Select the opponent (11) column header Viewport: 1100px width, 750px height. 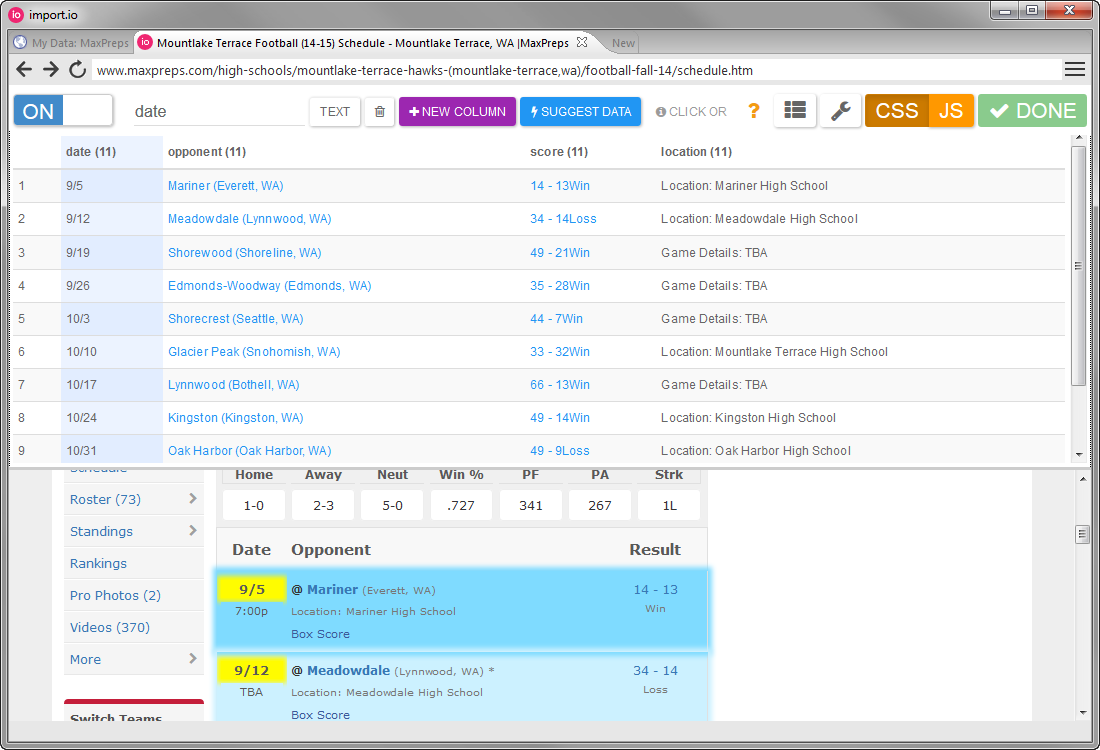pos(207,152)
